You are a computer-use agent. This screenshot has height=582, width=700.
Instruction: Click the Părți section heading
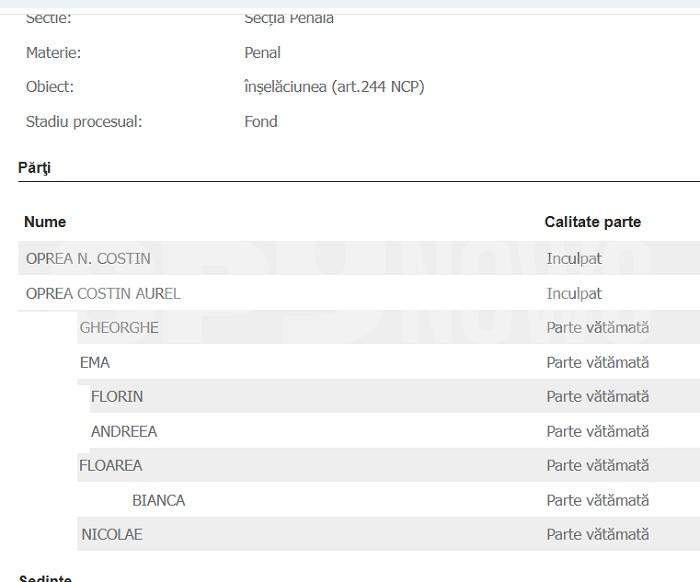point(34,168)
